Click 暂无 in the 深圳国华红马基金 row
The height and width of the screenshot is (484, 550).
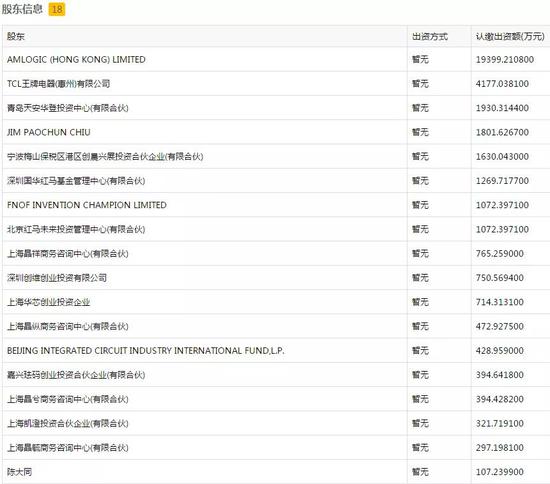(420, 181)
